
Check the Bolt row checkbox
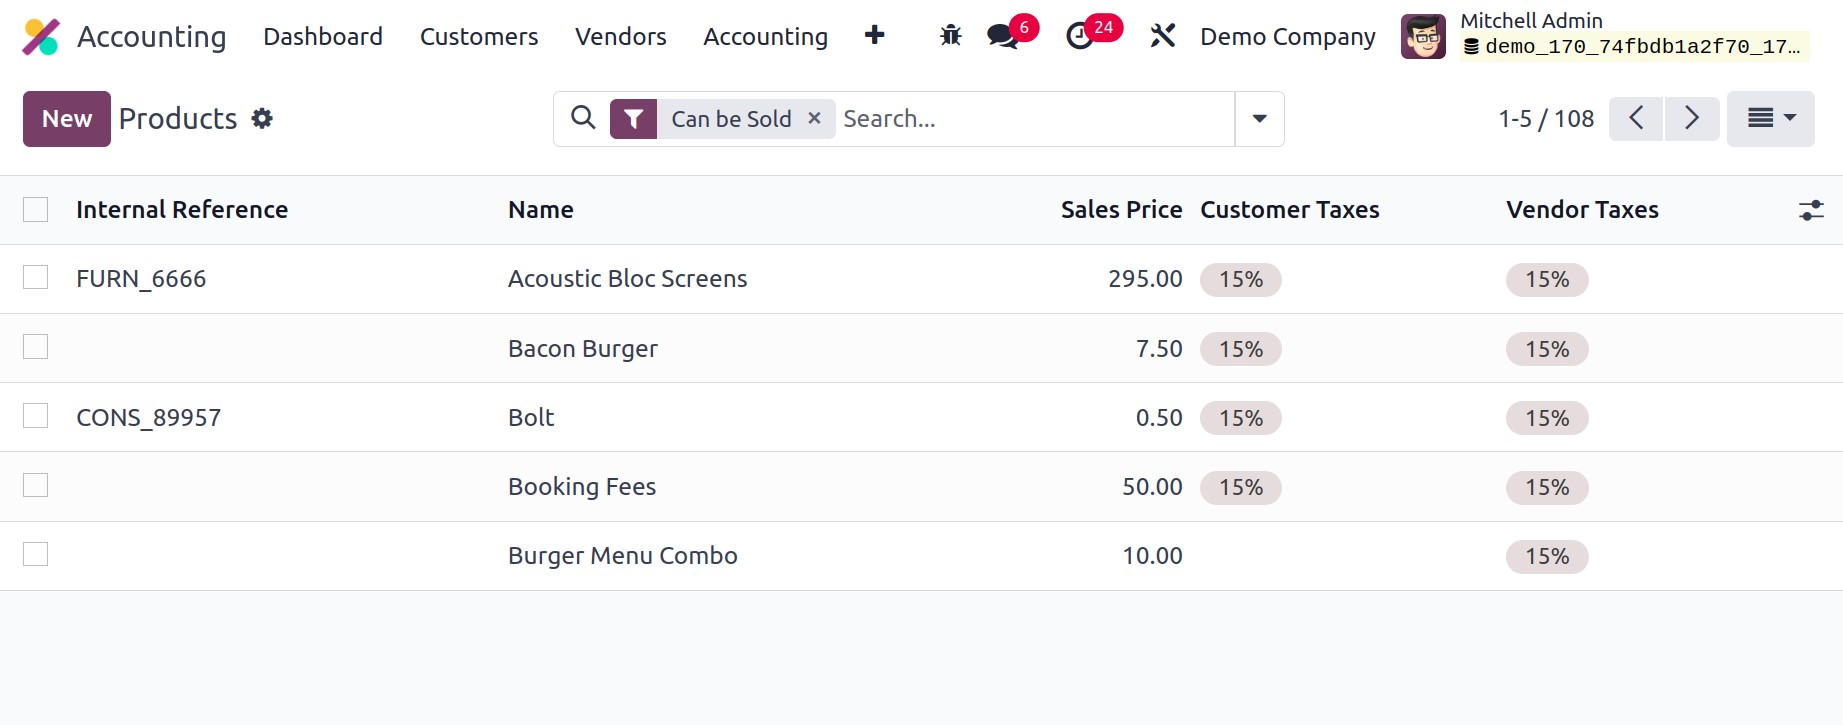(36, 416)
